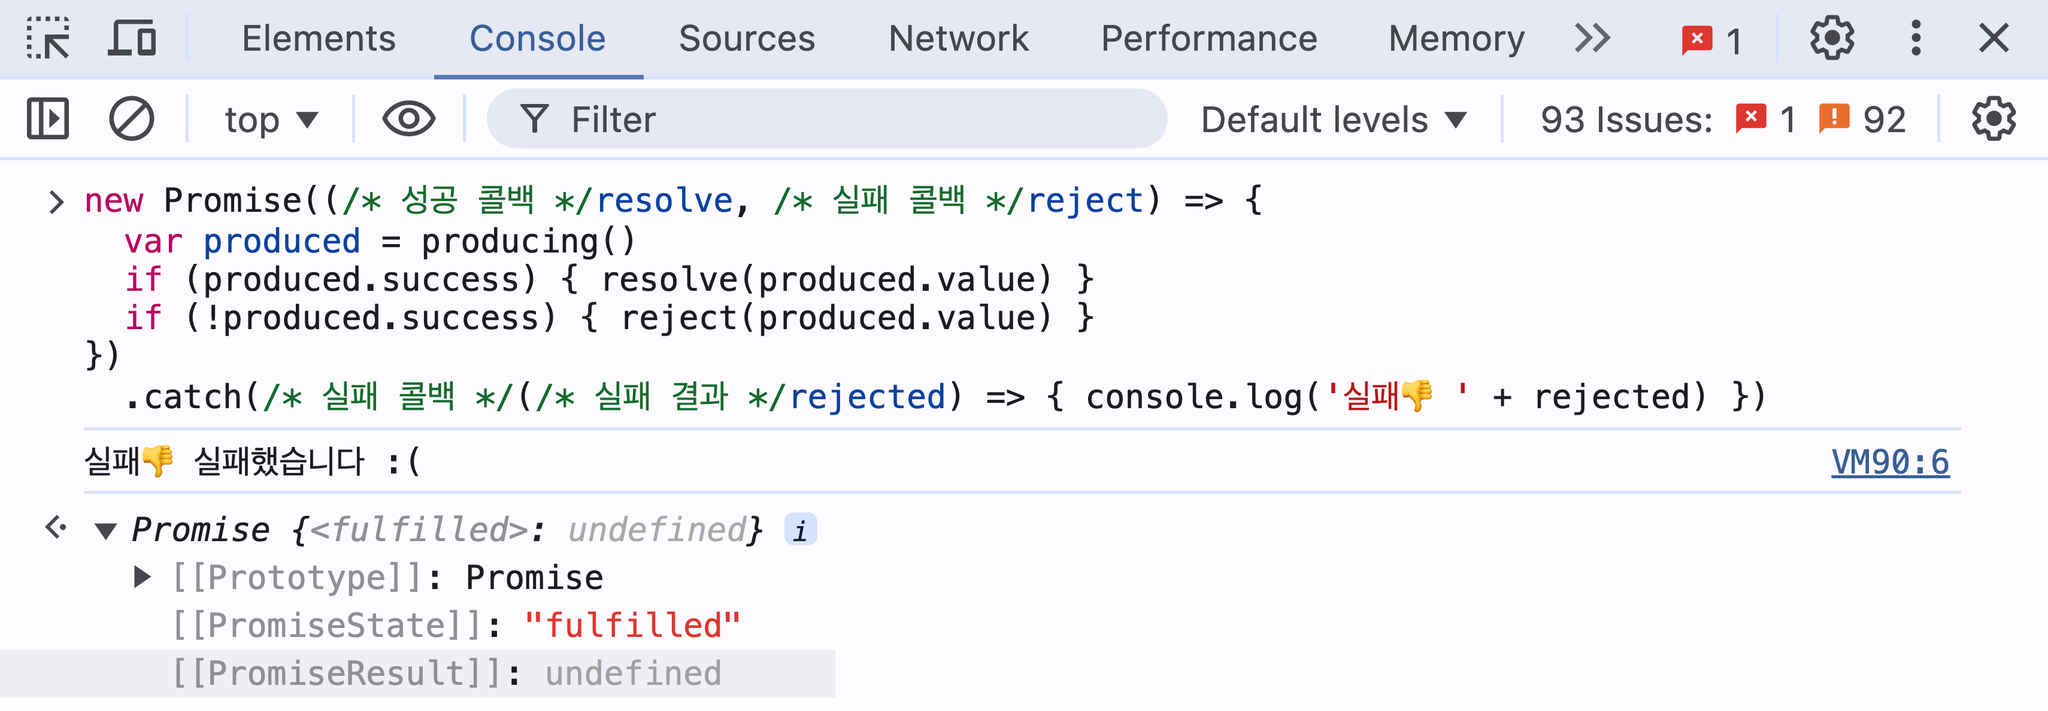Open the VM90:6 source link

1890,462
